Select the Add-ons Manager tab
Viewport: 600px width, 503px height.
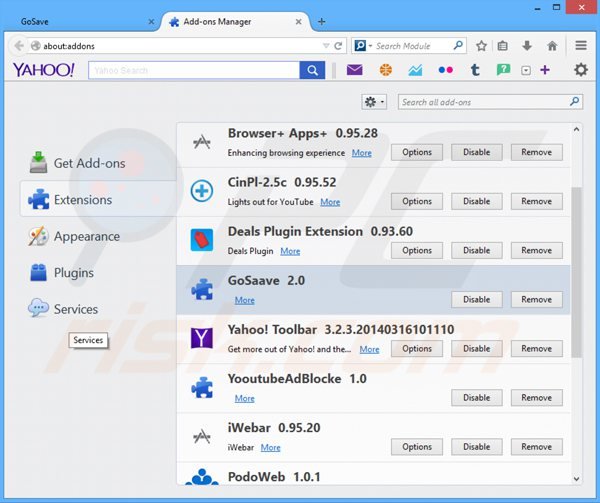click(x=234, y=22)
